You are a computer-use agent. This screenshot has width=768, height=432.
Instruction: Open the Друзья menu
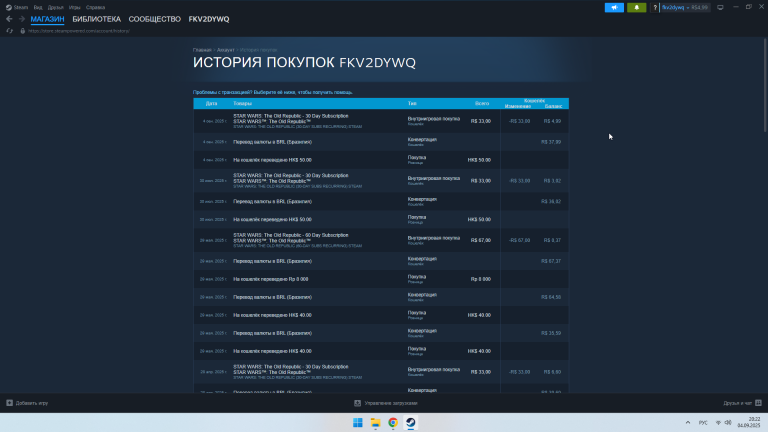coord(55,7)
